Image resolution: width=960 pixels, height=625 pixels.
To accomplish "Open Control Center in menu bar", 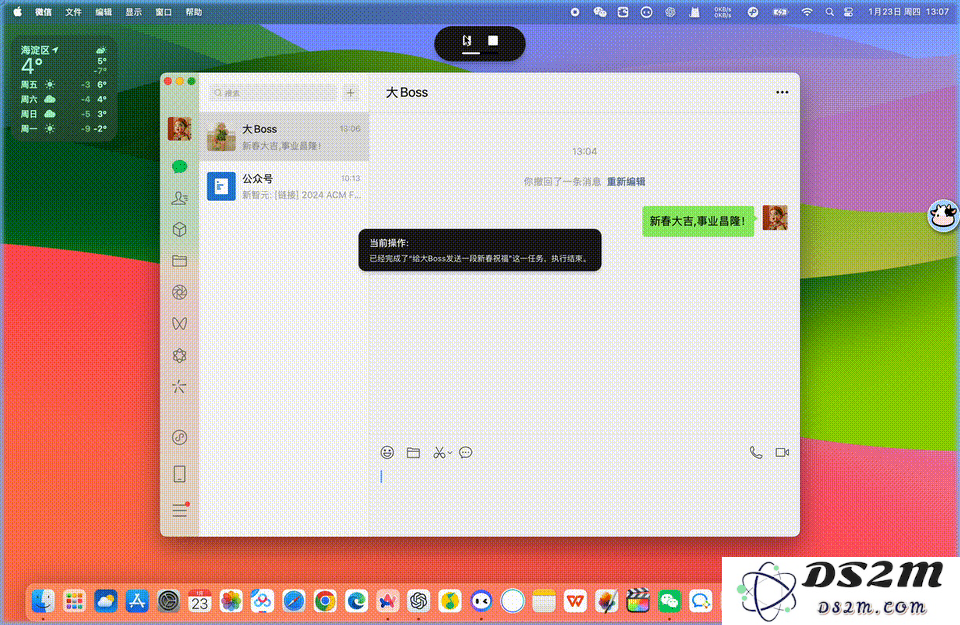I will click(x=849, y=12).
